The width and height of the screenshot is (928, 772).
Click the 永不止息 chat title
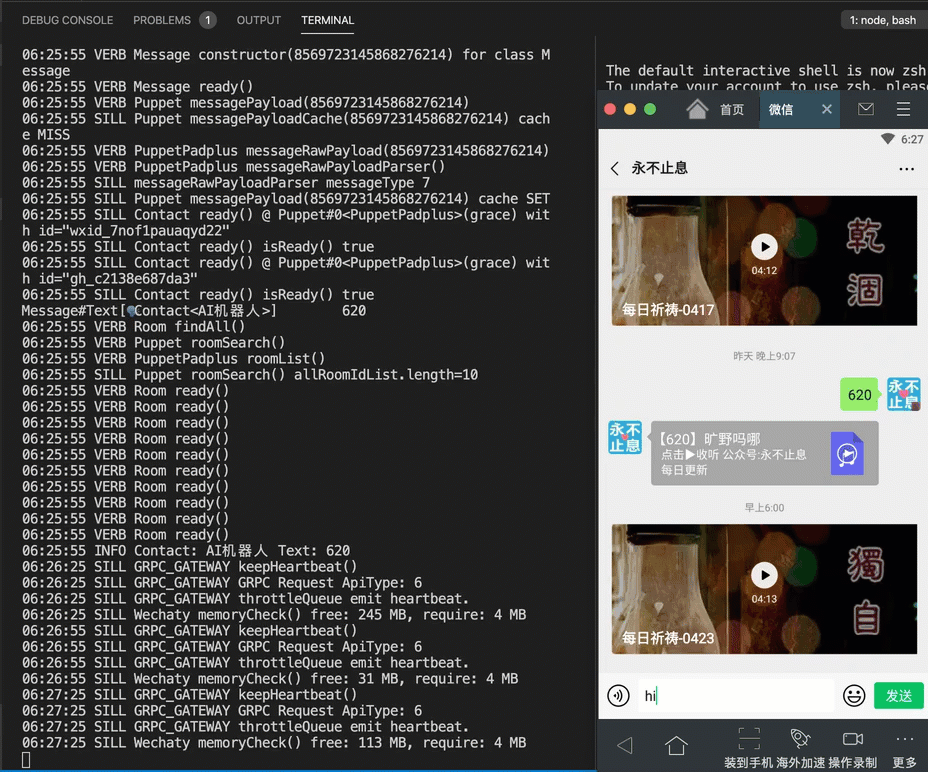(x=659, y=168)
